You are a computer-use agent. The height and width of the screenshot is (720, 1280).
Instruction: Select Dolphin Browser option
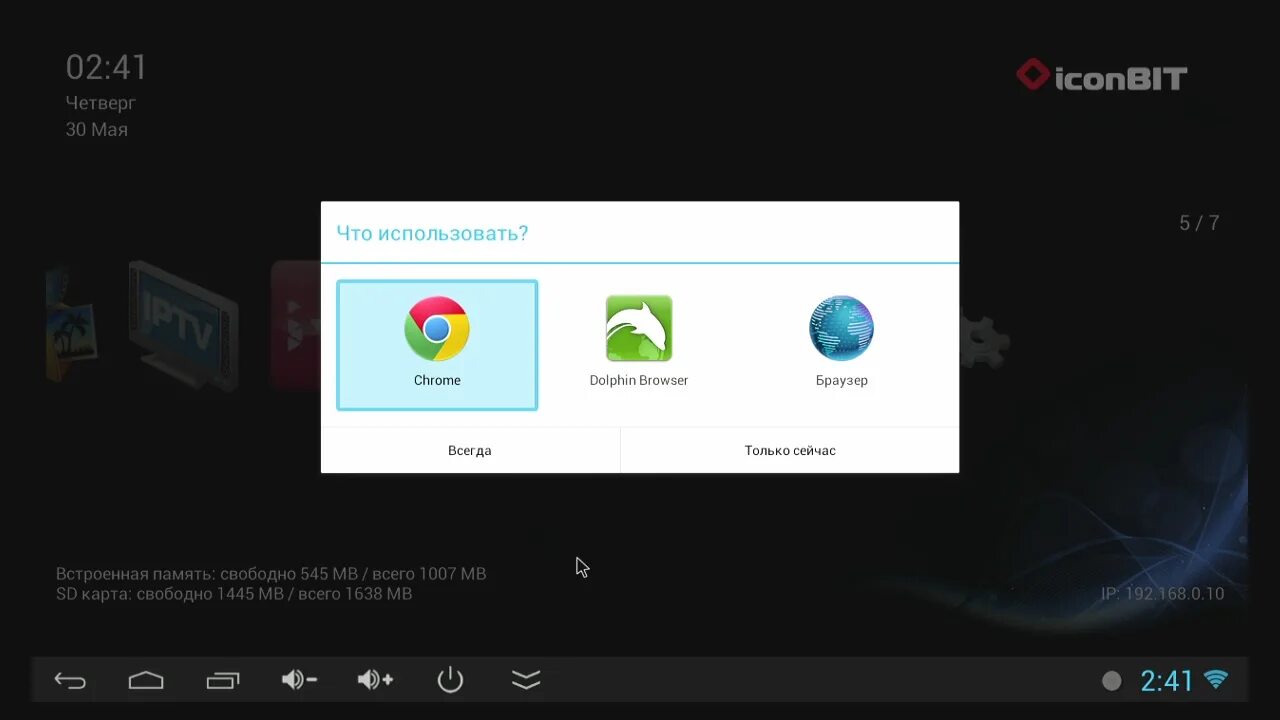(639, 345)
